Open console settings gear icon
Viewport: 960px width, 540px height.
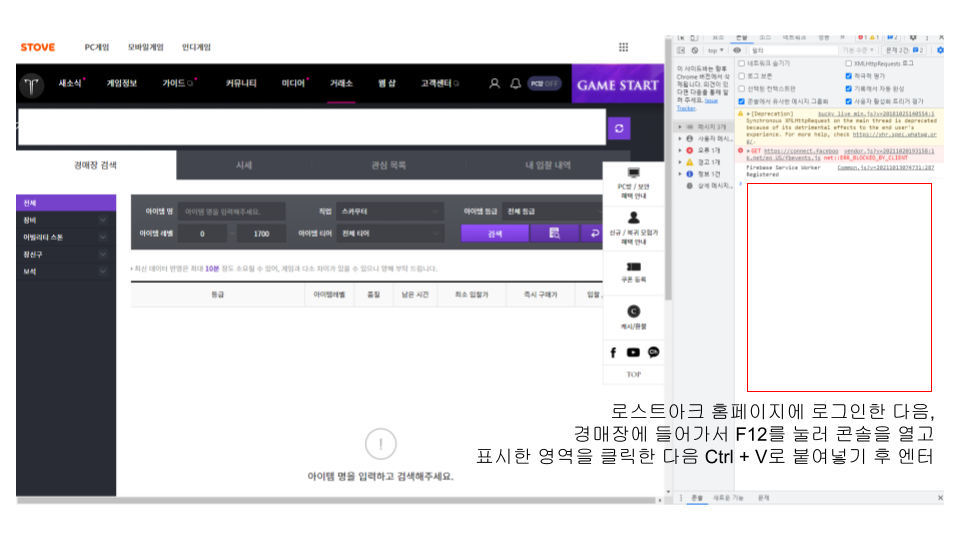[940, 50]
